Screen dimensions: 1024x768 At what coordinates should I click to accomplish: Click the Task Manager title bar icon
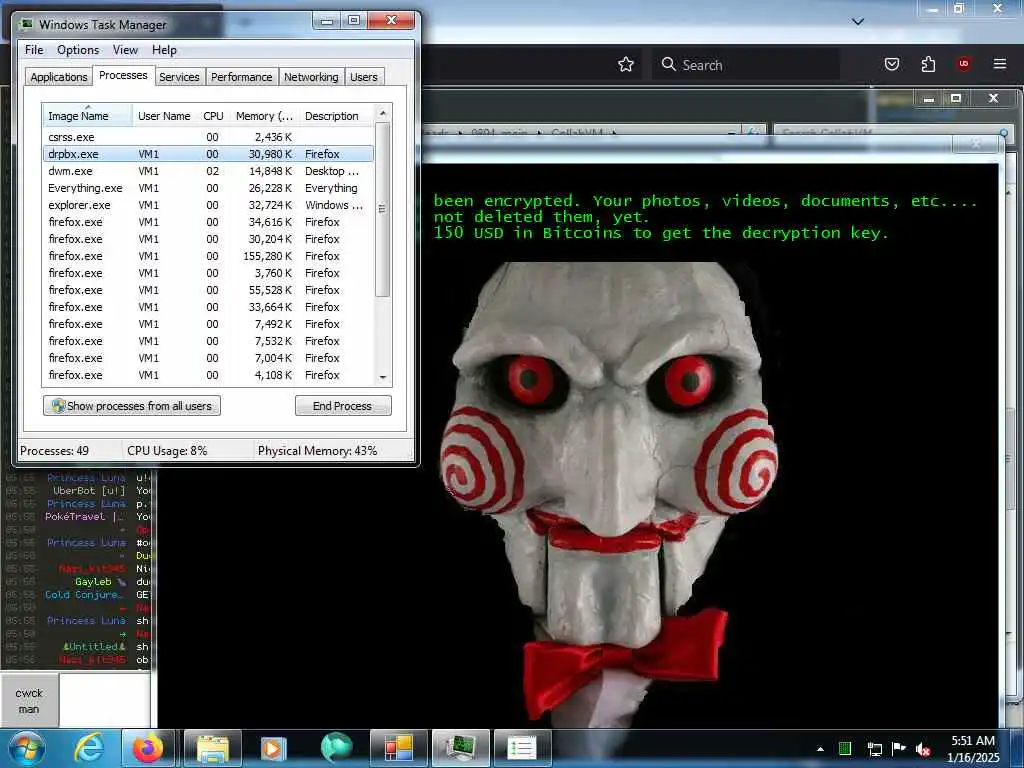[x=27, y=24]
